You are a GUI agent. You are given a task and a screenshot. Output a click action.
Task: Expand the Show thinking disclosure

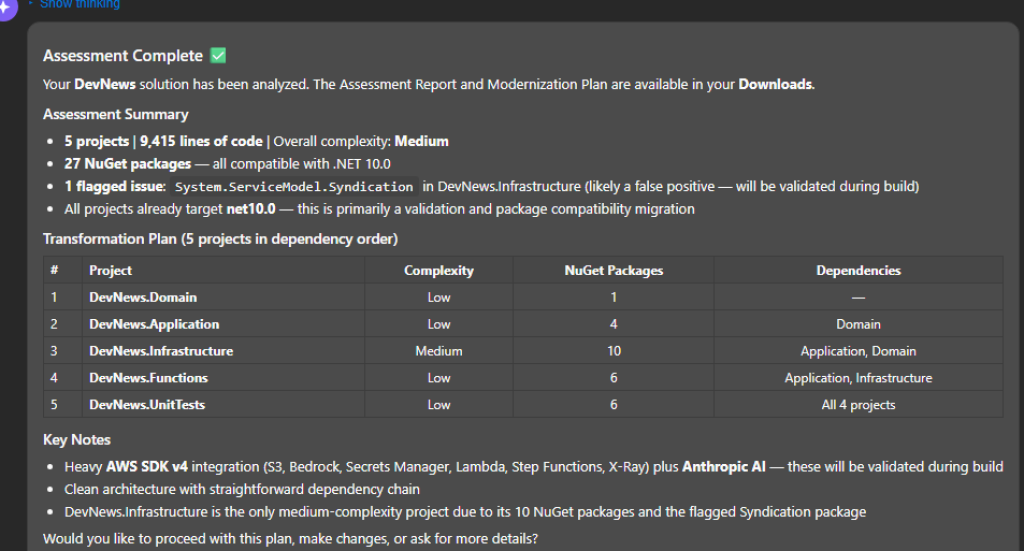[x=74, y=4]
